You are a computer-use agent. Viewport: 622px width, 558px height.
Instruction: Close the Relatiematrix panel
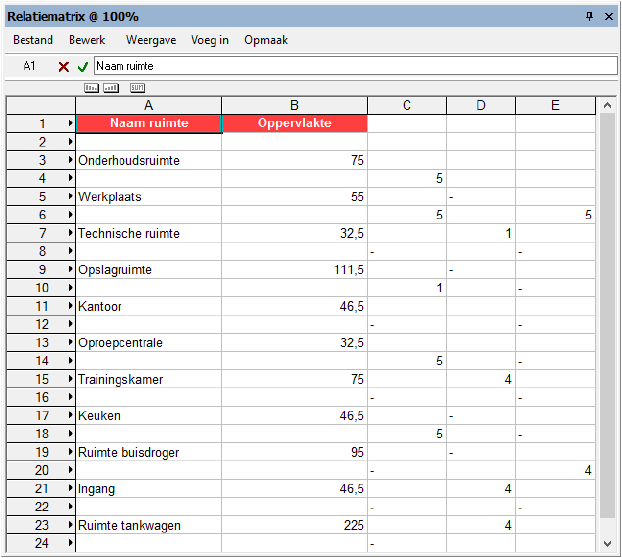pos(608,16)
